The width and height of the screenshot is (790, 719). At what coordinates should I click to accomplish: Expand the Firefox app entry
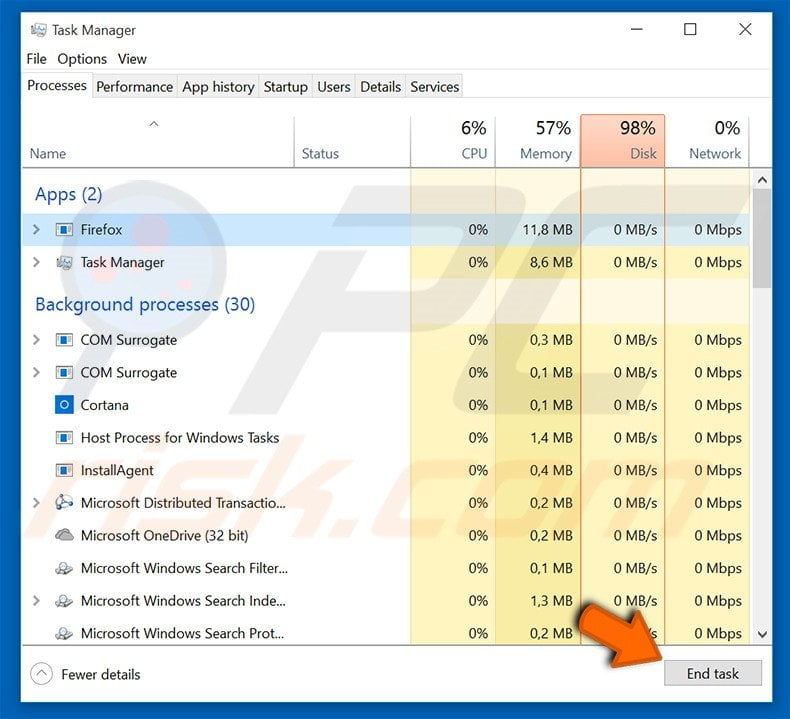point(36,230)
